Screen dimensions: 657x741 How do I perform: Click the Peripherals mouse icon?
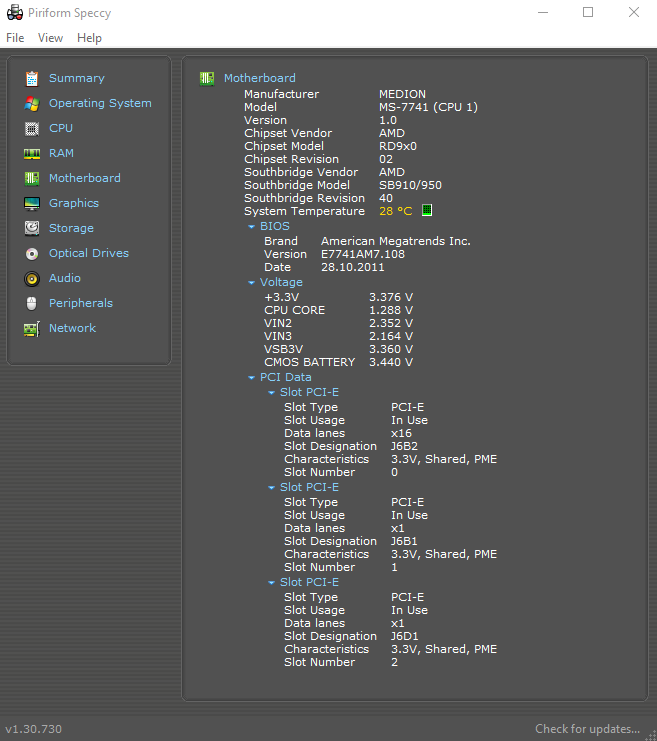32,303
